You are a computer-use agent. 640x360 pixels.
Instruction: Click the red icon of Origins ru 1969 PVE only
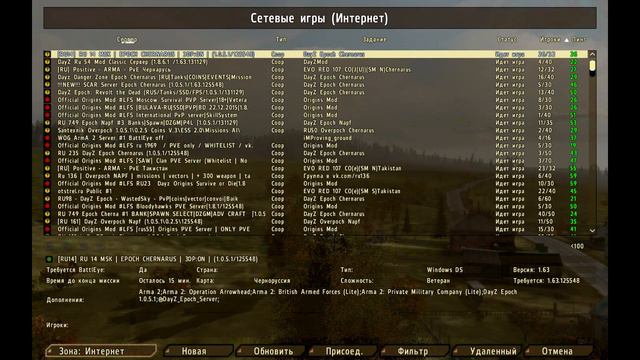pyautogui.click(x=47, y=146)
